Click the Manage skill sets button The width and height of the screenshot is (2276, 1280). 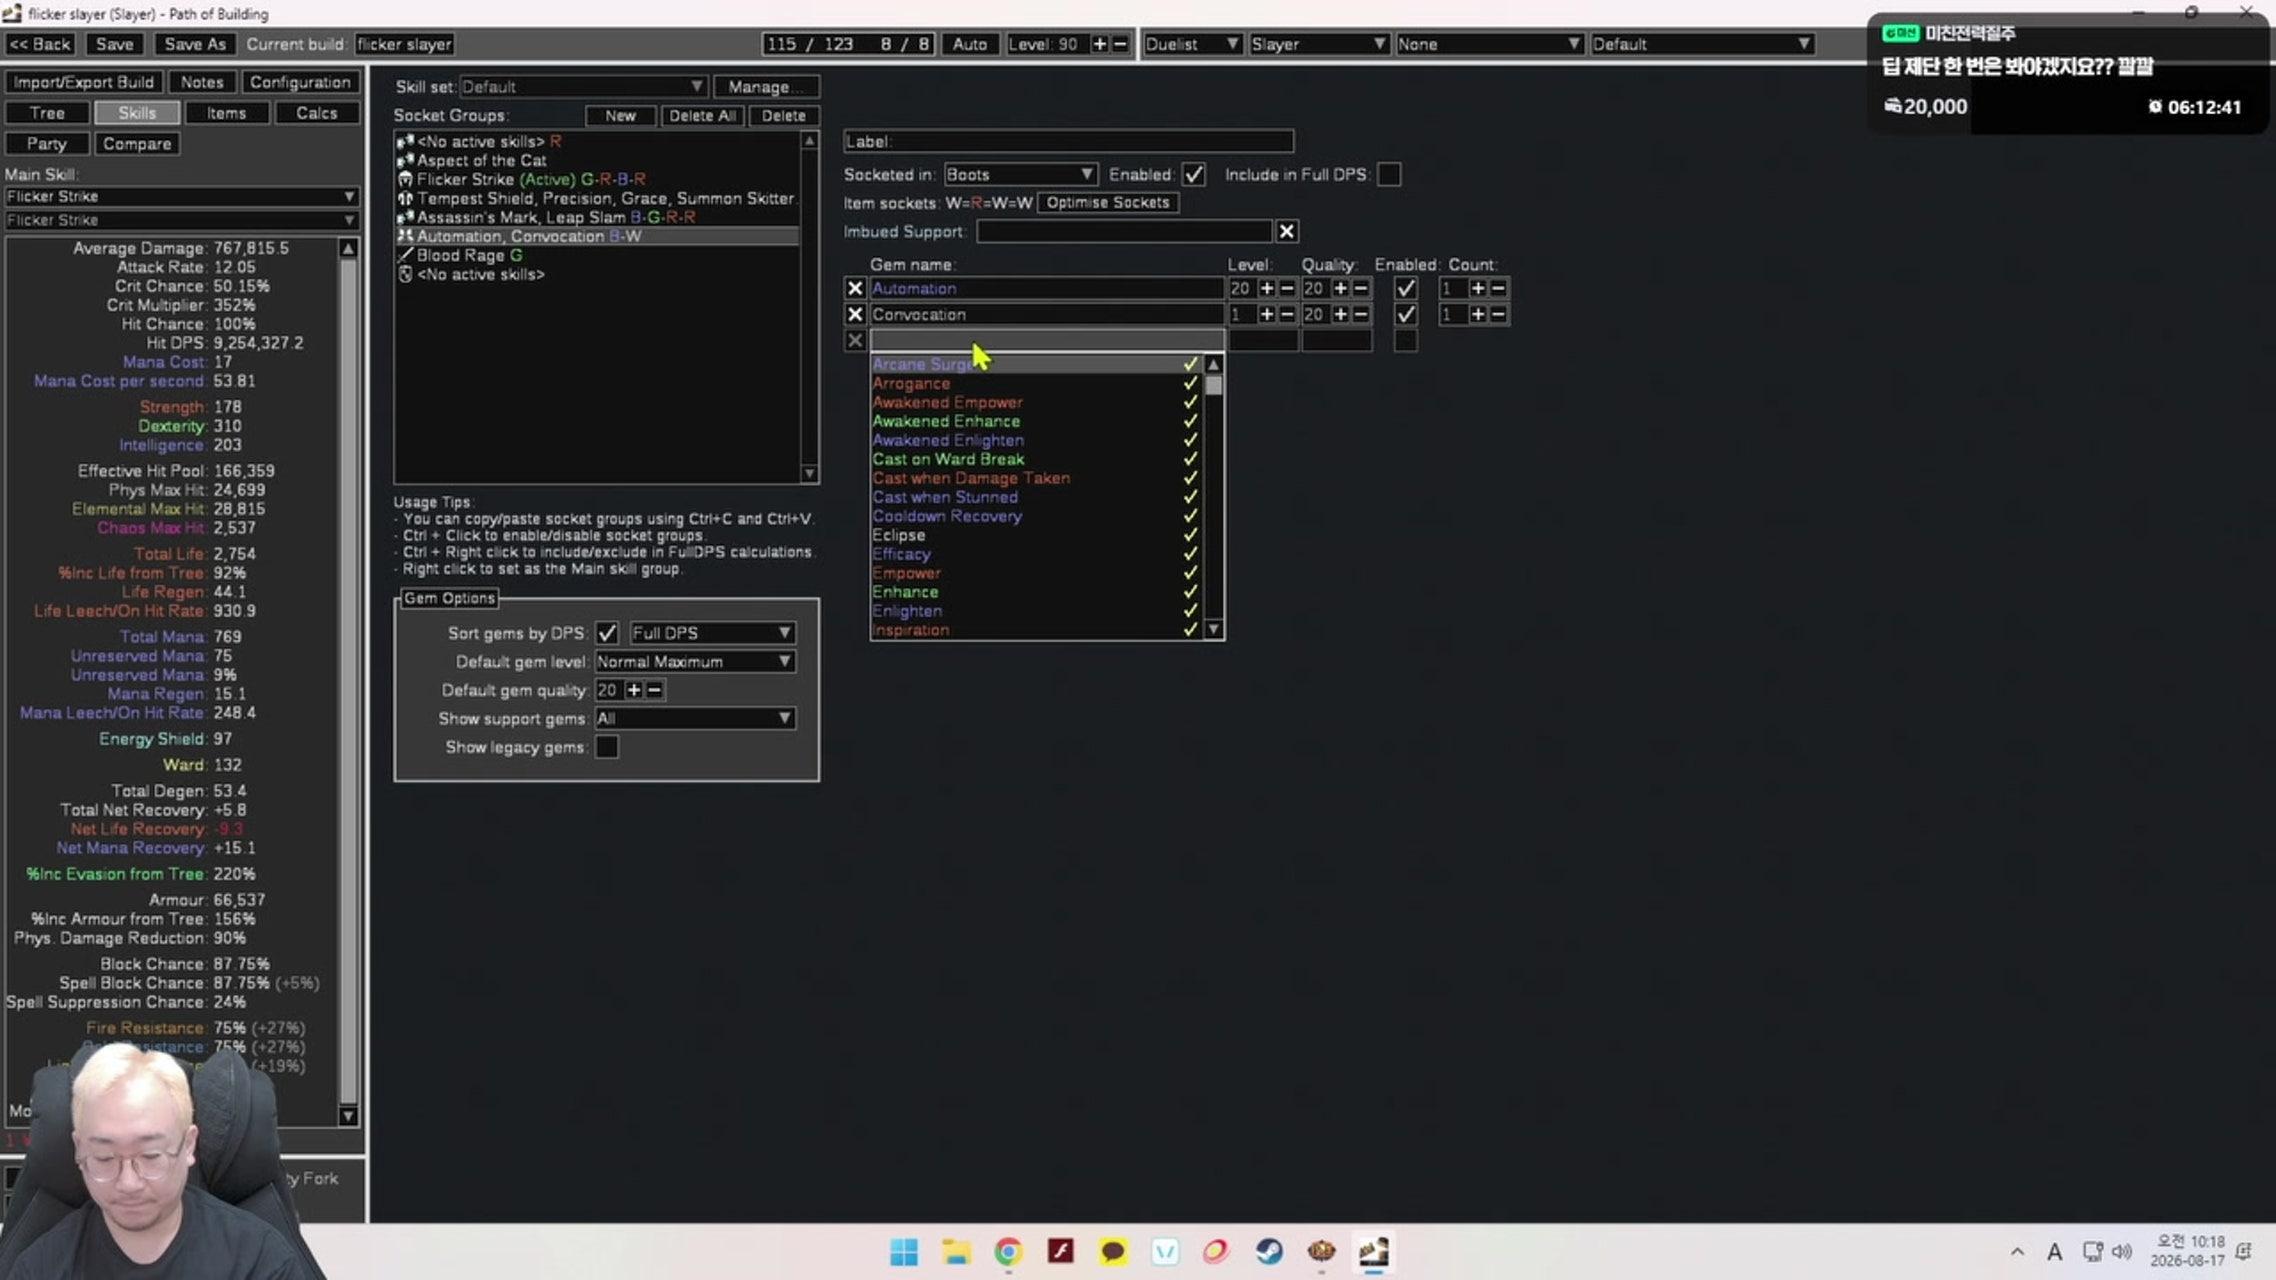[x=766, y=87]
